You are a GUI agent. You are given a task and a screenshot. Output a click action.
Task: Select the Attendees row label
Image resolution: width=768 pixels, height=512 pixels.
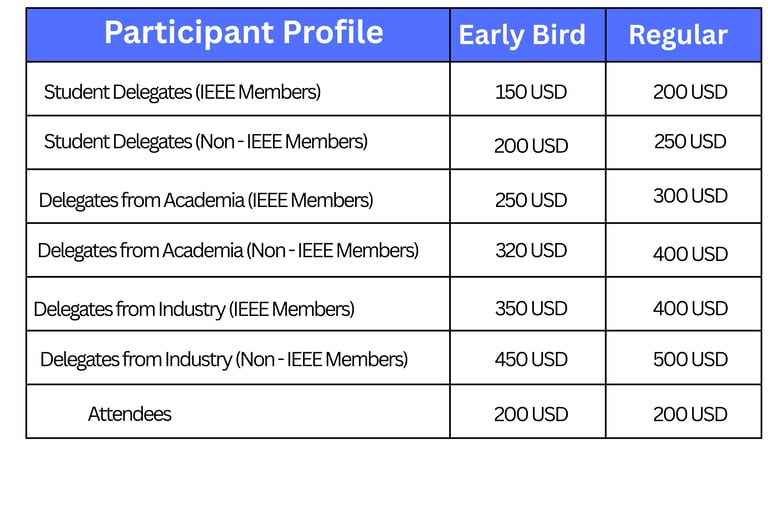pos(130,414)
